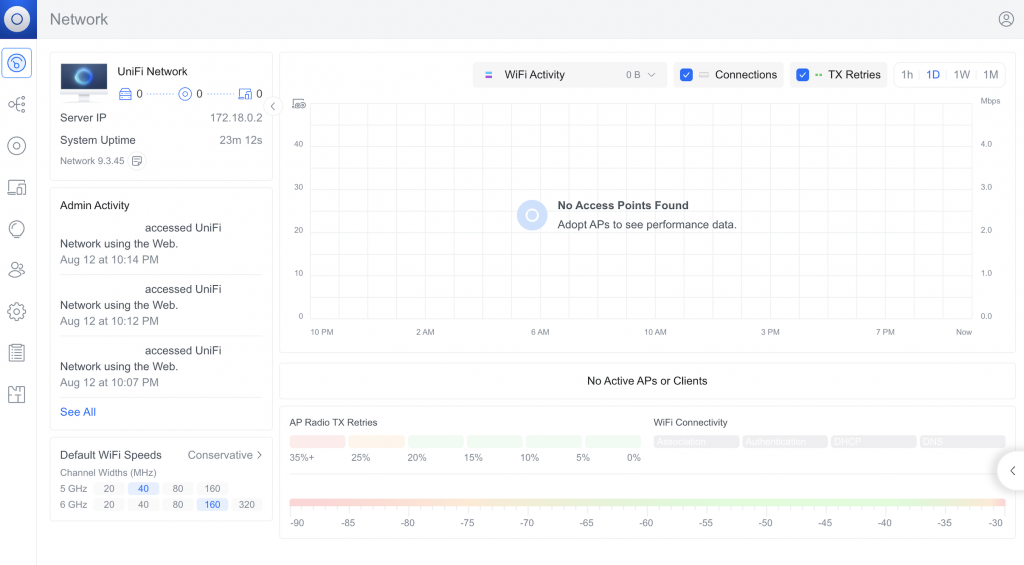Open the System Log list icon
The width and height of the screenshot is (1024, 565).
click(17, 353)
